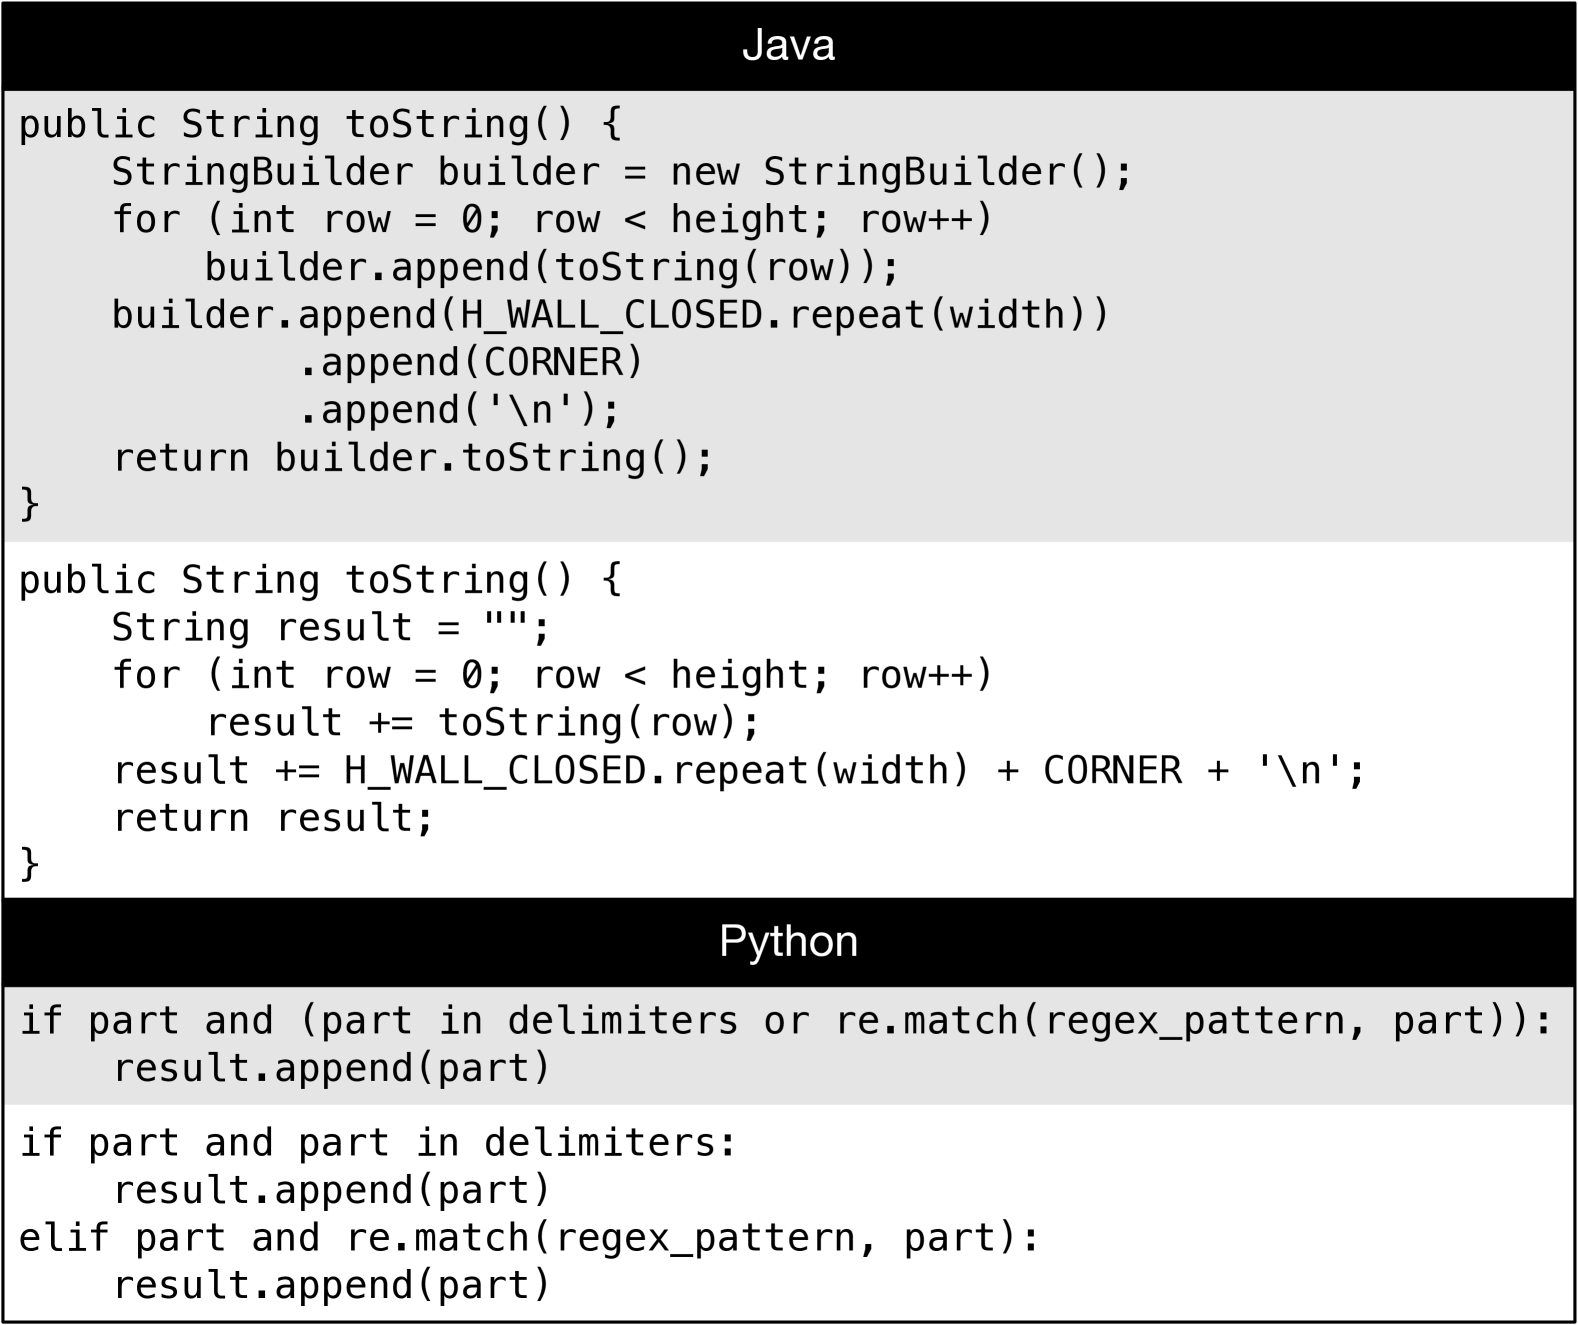Click the if line containing 'or re.match'
The width and height of the screenshot is (1578, 1325).
785,1021
